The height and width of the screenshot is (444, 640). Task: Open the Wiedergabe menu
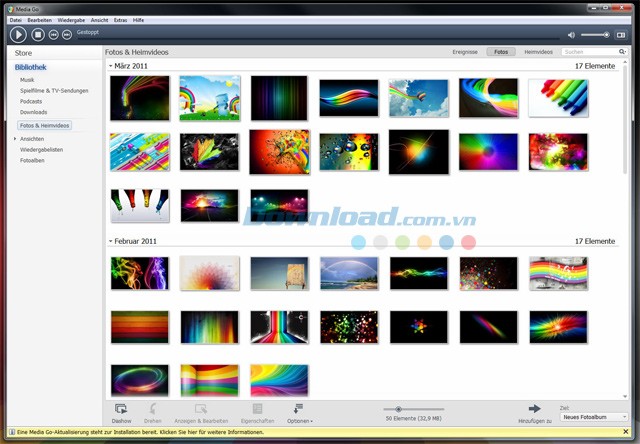pos(78,18)
